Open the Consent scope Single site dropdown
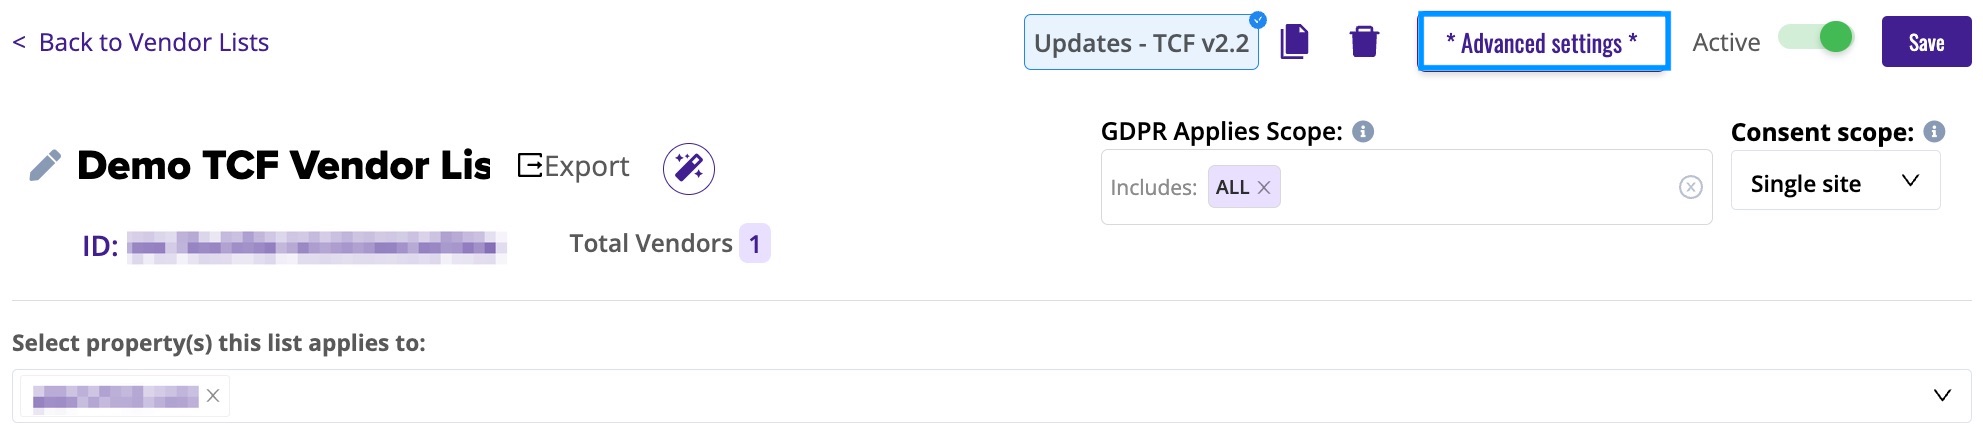1983x430 pixels. (x=1835, y=181)
